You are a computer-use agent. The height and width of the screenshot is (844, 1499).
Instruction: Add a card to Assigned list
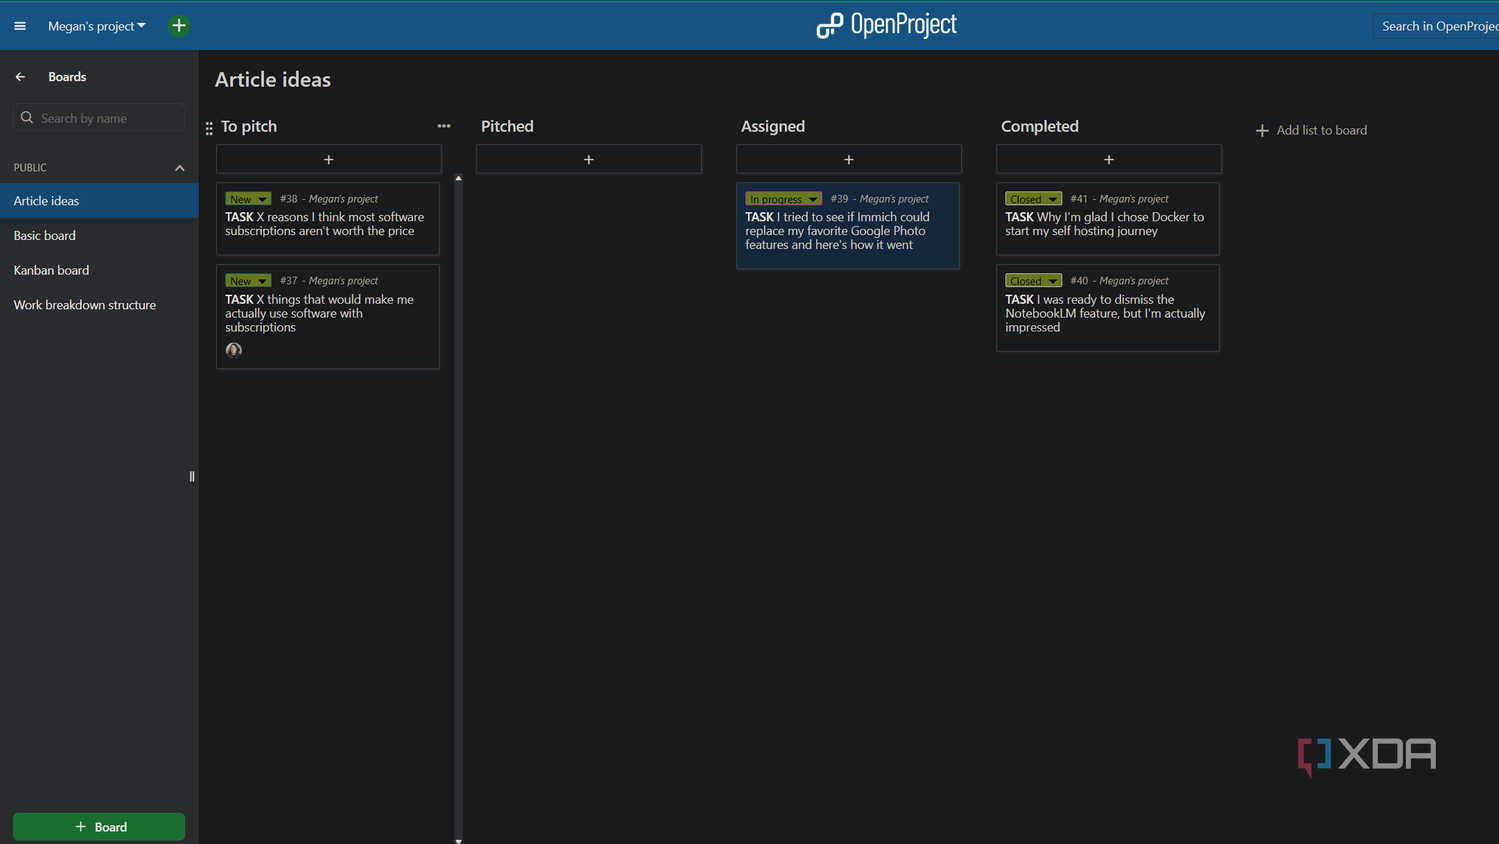click(849, 159)
